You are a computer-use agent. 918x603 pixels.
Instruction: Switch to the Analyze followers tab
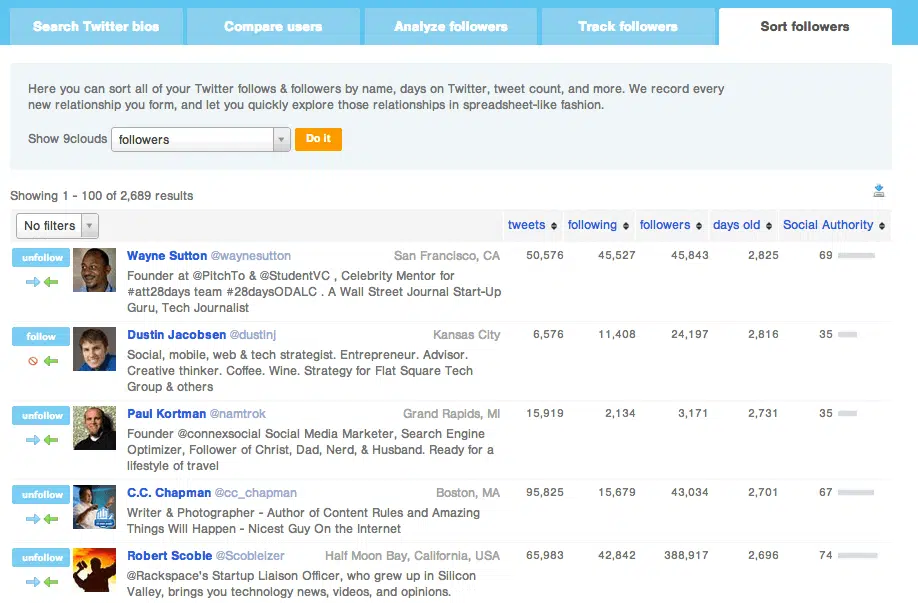451,27
